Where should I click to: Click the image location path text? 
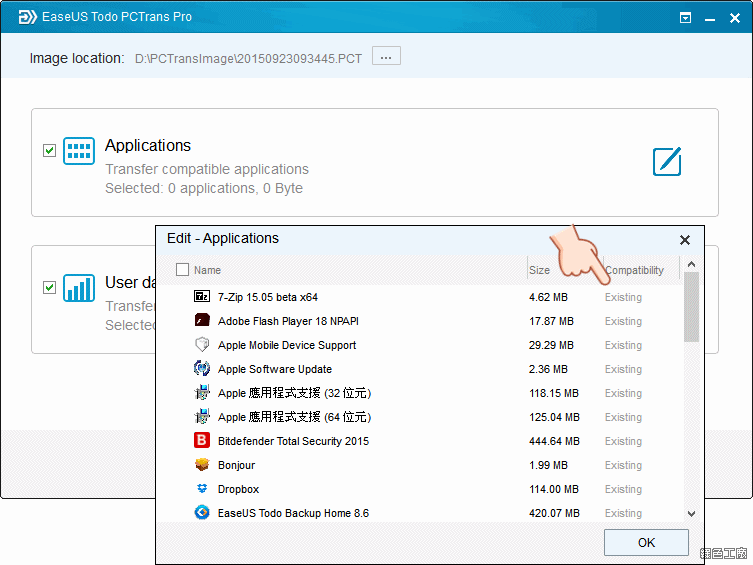(x=248, y=59)
